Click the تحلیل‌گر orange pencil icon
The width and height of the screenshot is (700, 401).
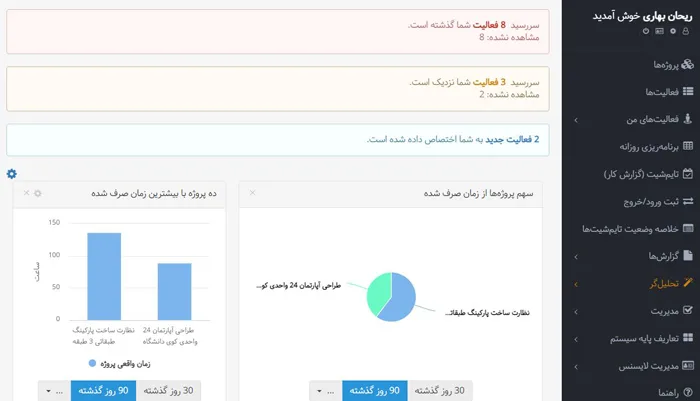(x=688, y=283)
